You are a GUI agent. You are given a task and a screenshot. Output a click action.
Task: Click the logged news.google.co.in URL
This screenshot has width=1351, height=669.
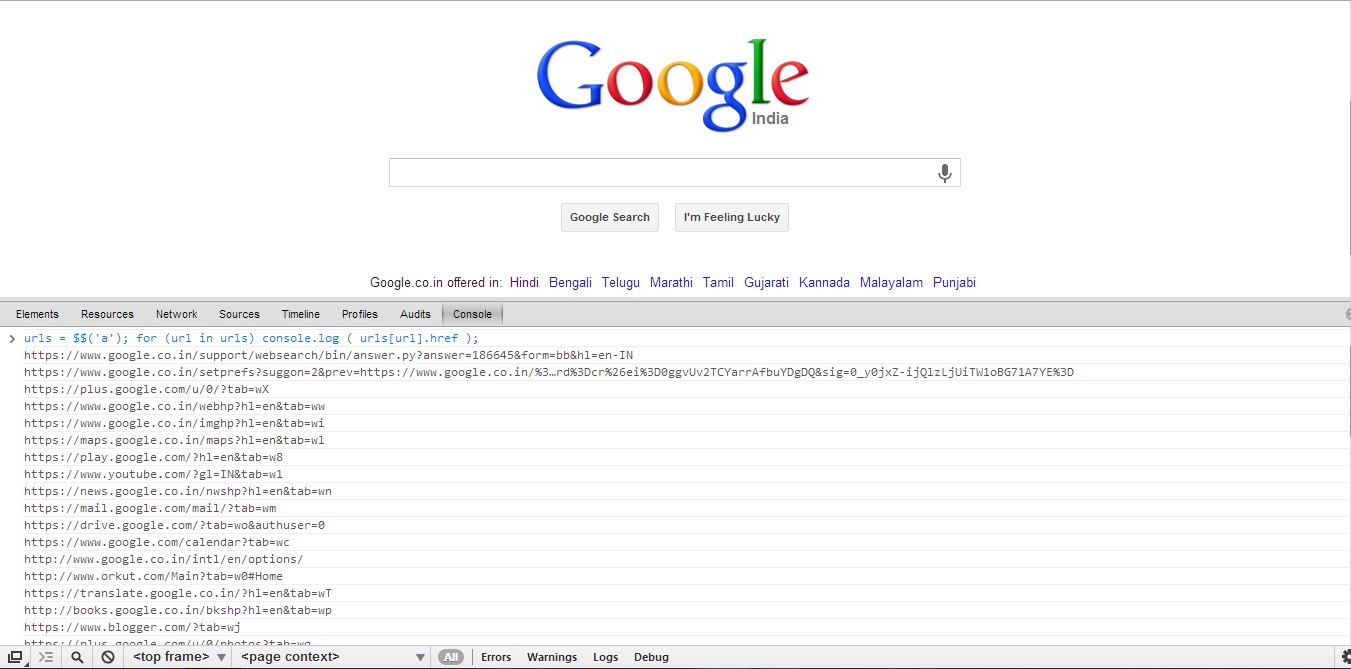pos(178,491)
